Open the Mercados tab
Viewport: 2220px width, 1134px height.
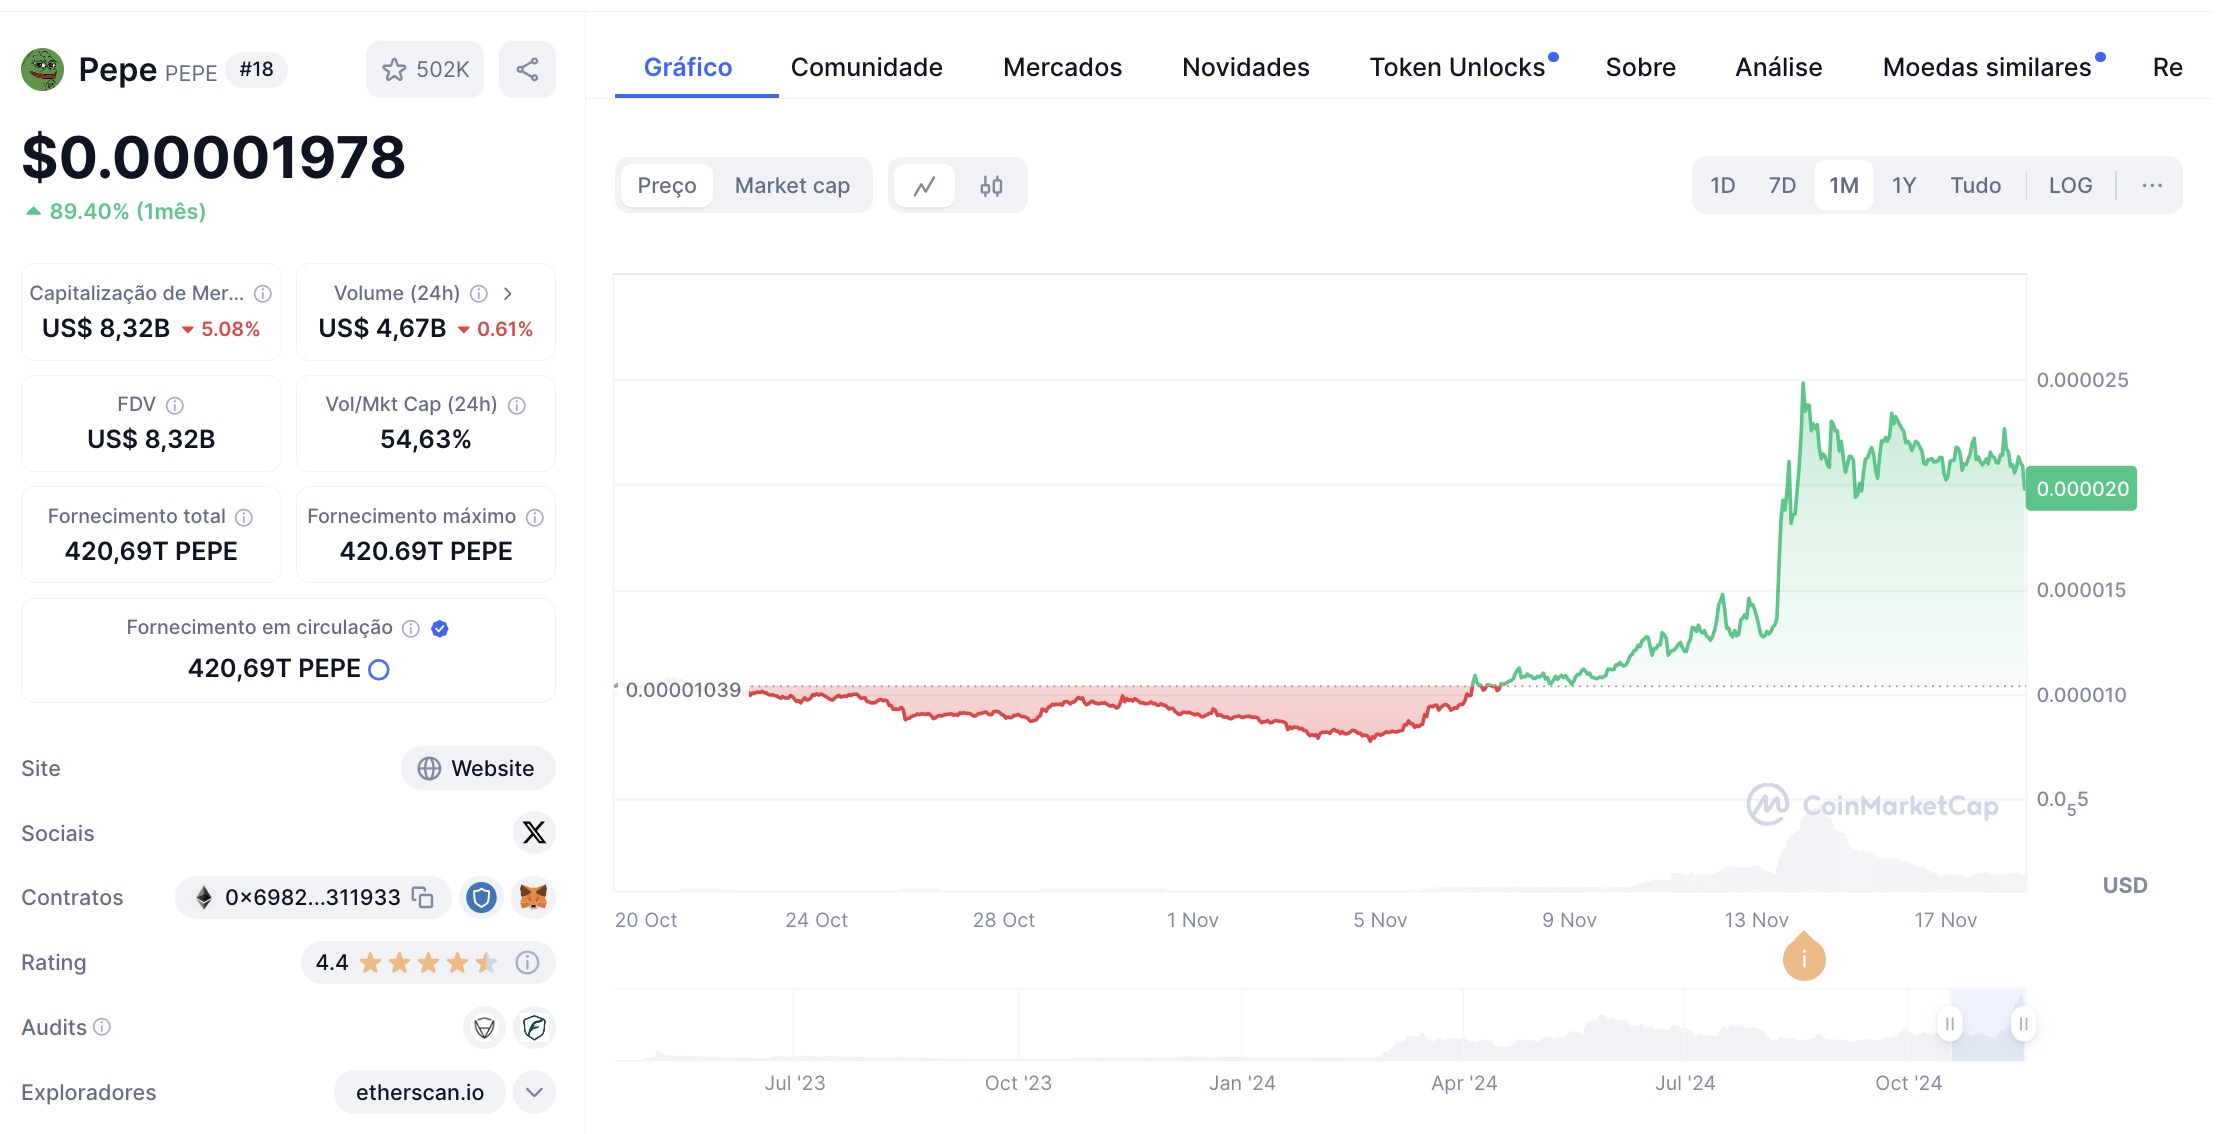(x=1062, y=67)
